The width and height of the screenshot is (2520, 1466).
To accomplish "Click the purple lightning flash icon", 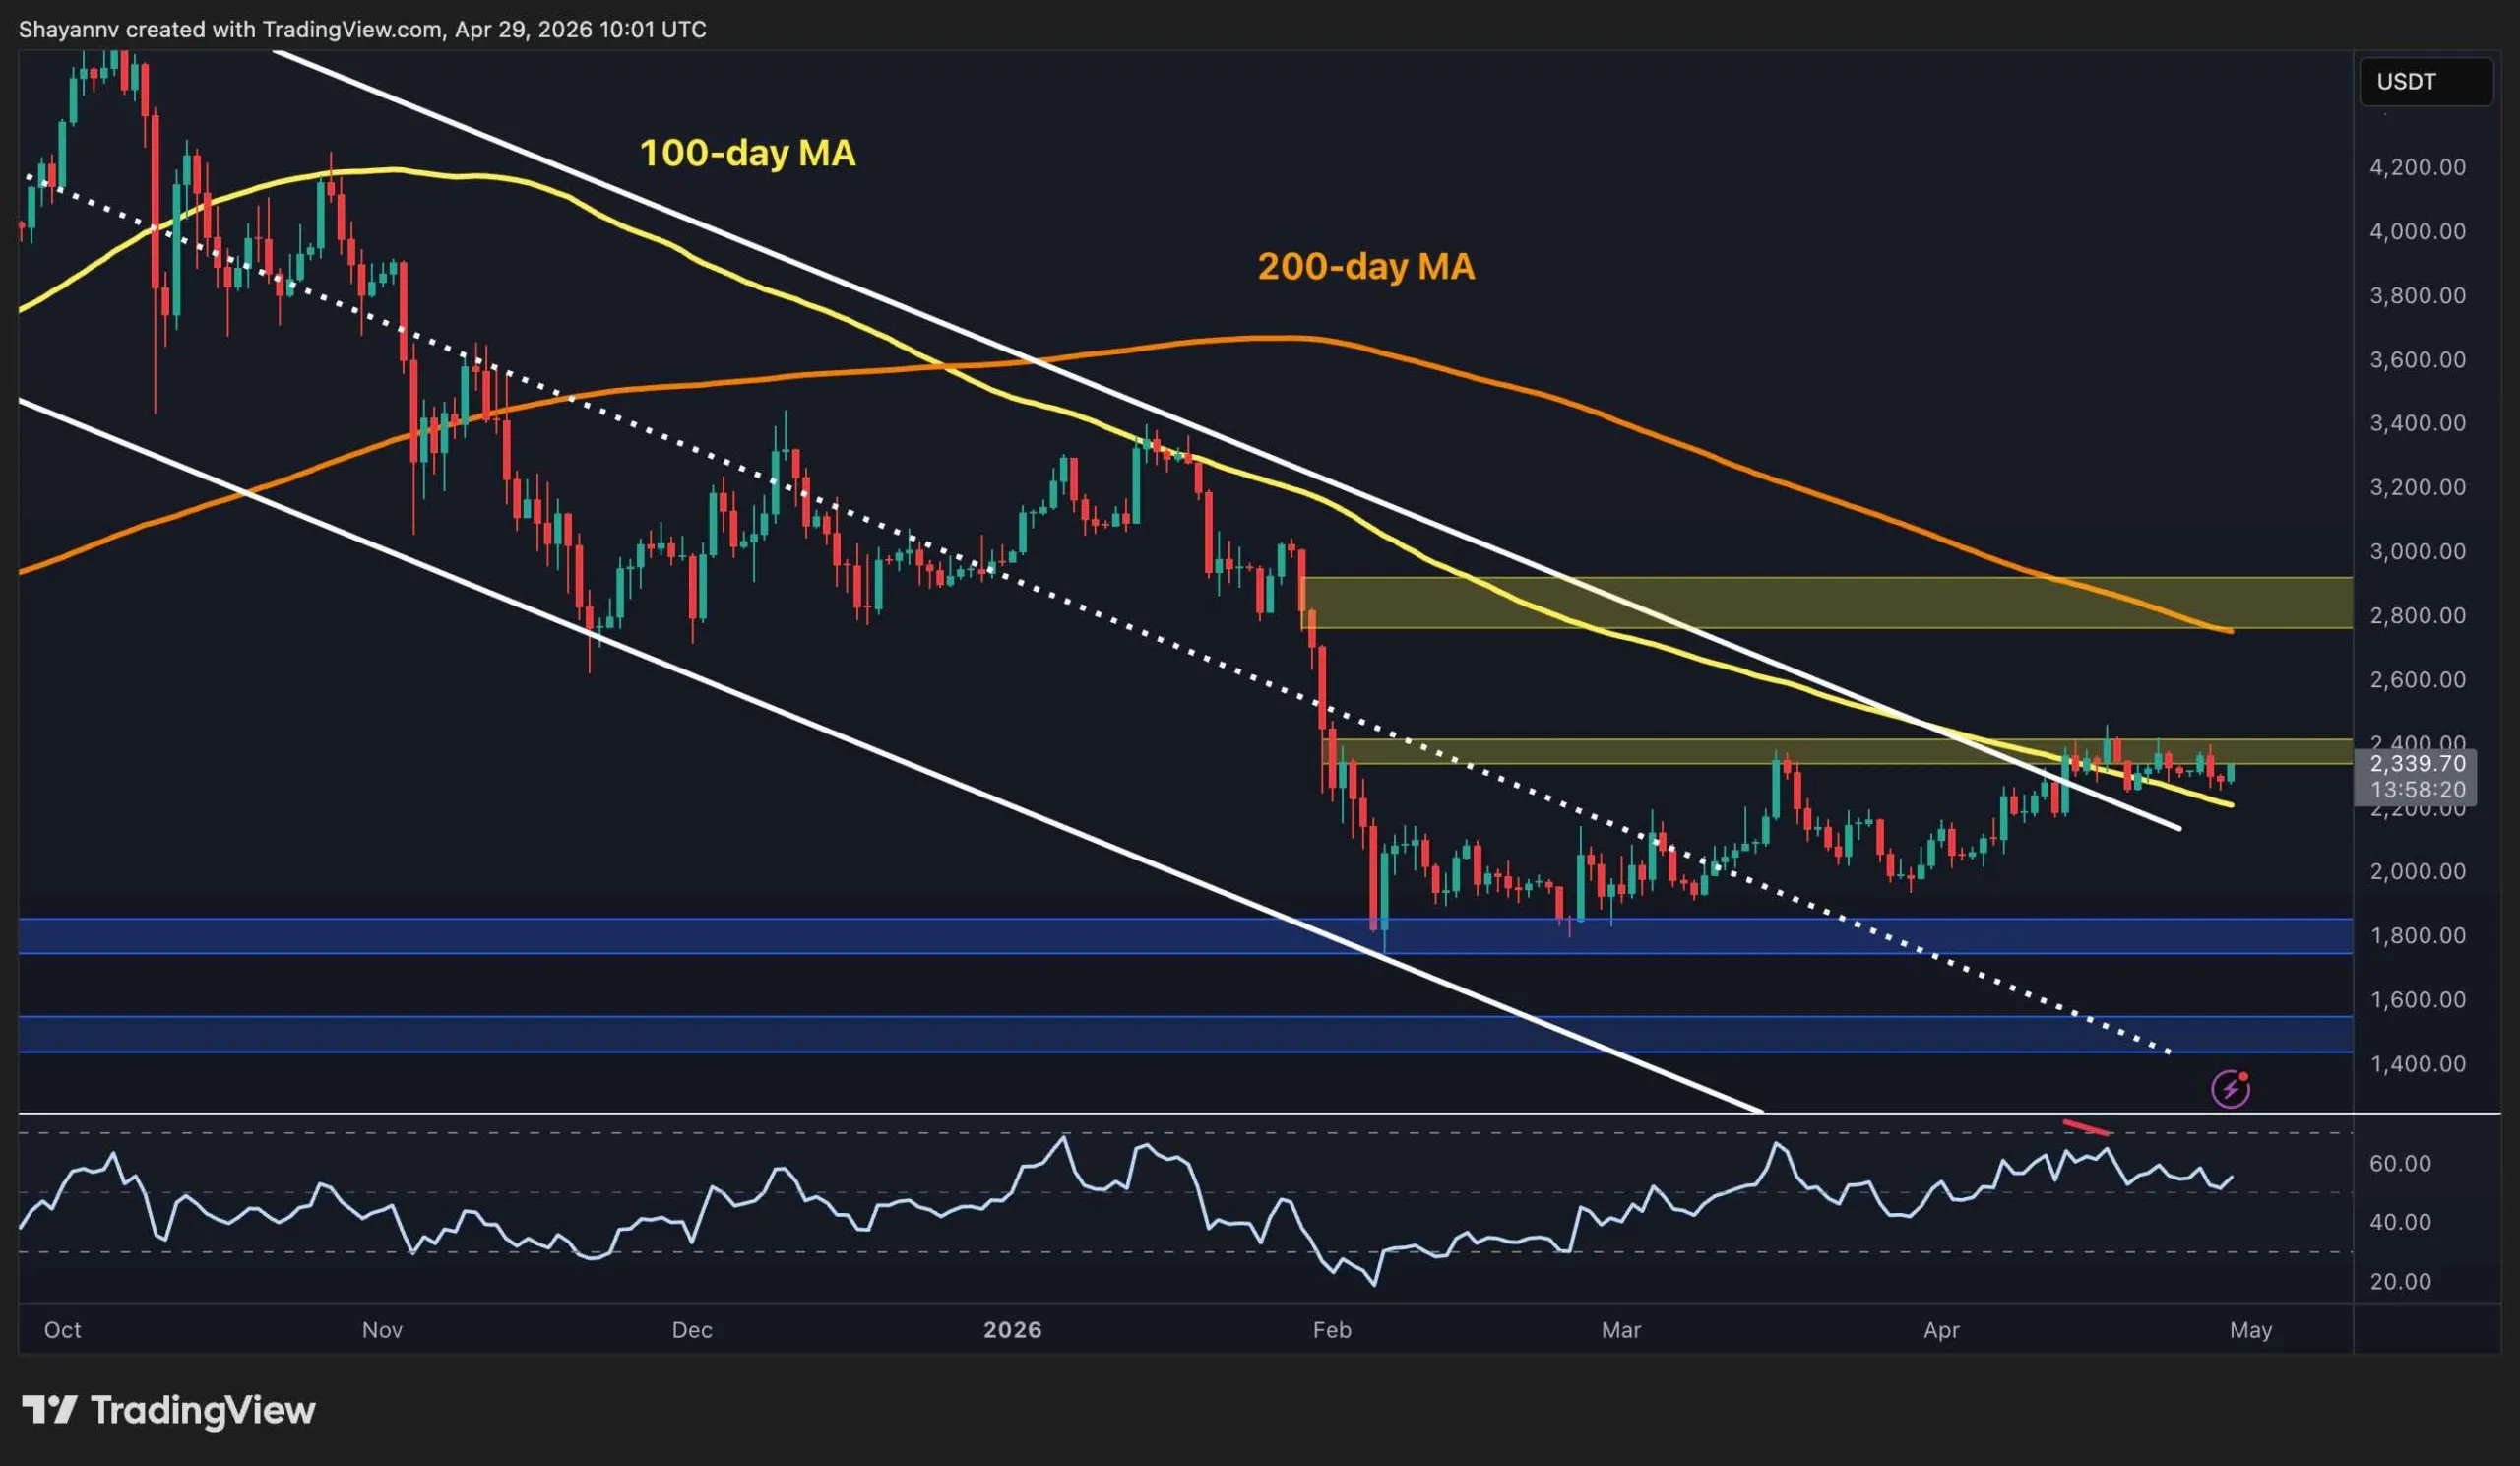I will (2230, 1089).
